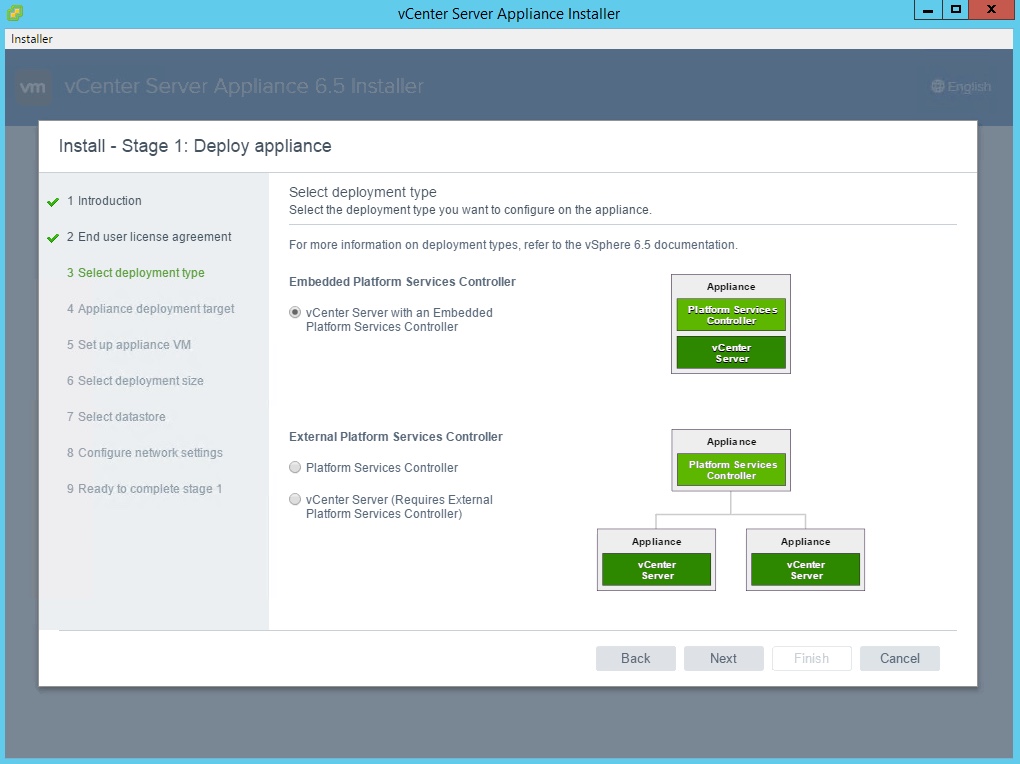The width and height of the screenshot is (1020, 764).
Task: Select vCenter Server with Embedded PSC option
Action: (295, 313)
